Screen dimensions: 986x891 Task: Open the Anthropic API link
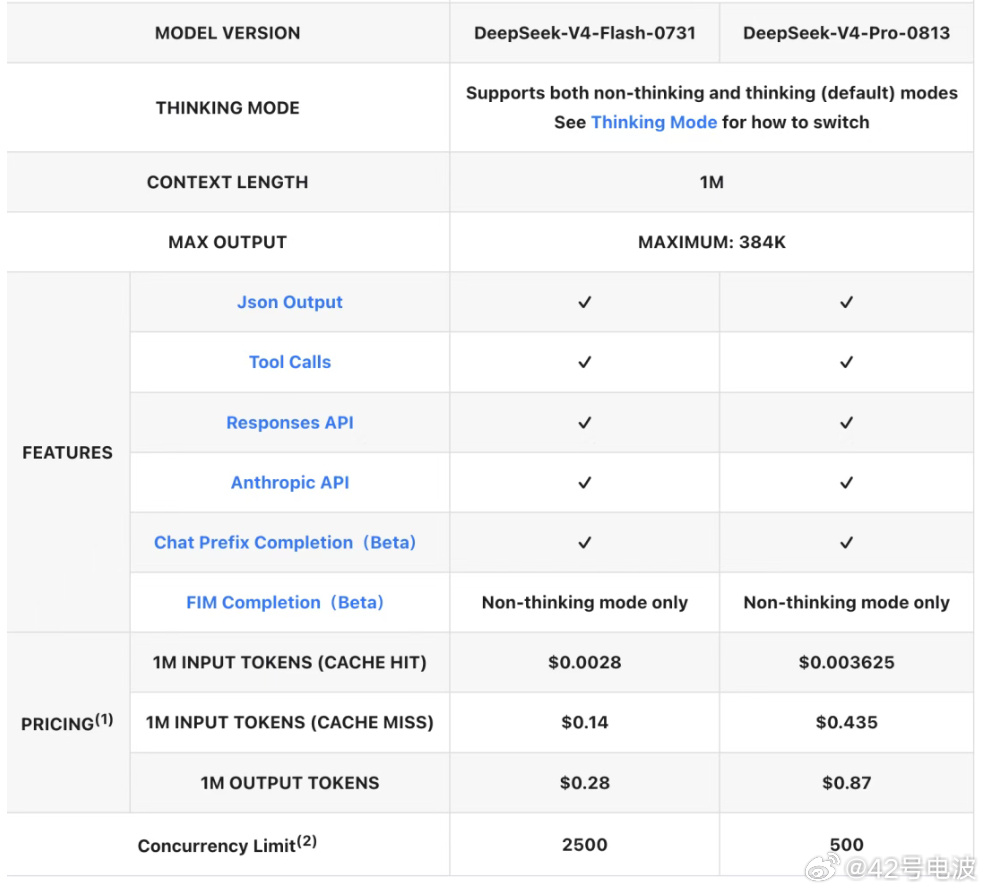(x=289, y=482)
